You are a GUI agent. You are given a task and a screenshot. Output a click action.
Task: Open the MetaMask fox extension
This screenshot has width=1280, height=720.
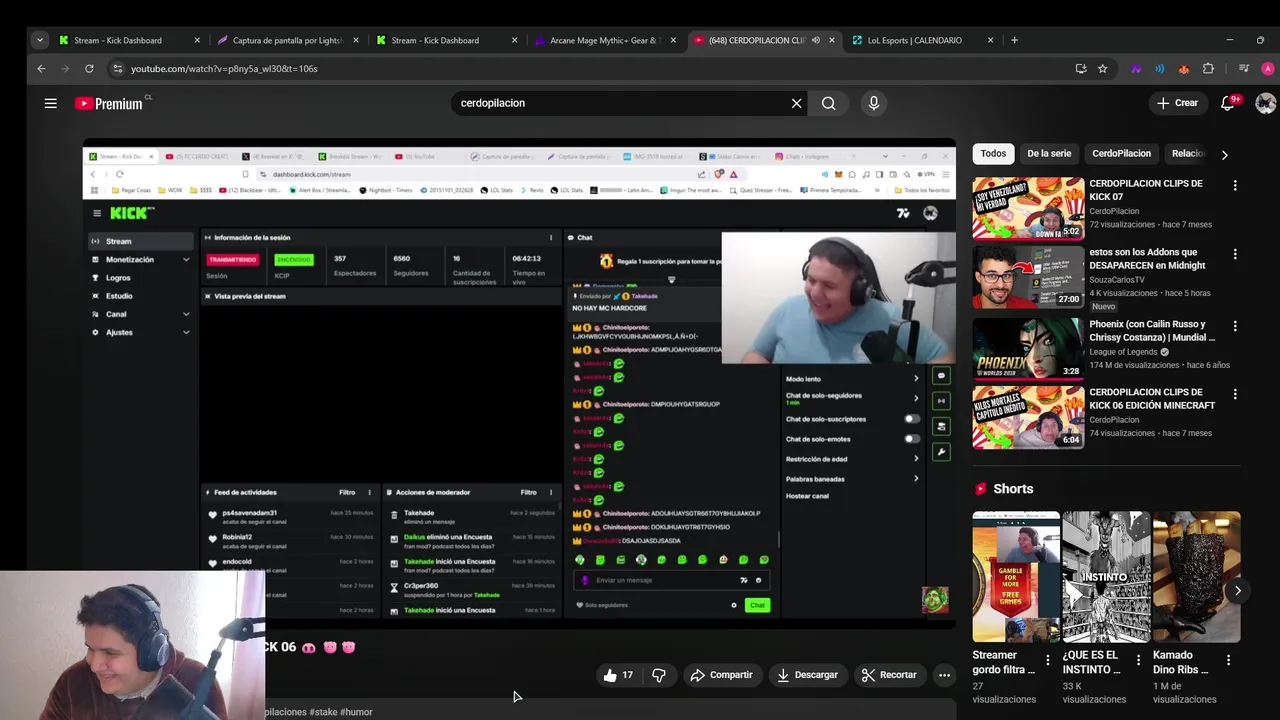[x=1184, y=69]
